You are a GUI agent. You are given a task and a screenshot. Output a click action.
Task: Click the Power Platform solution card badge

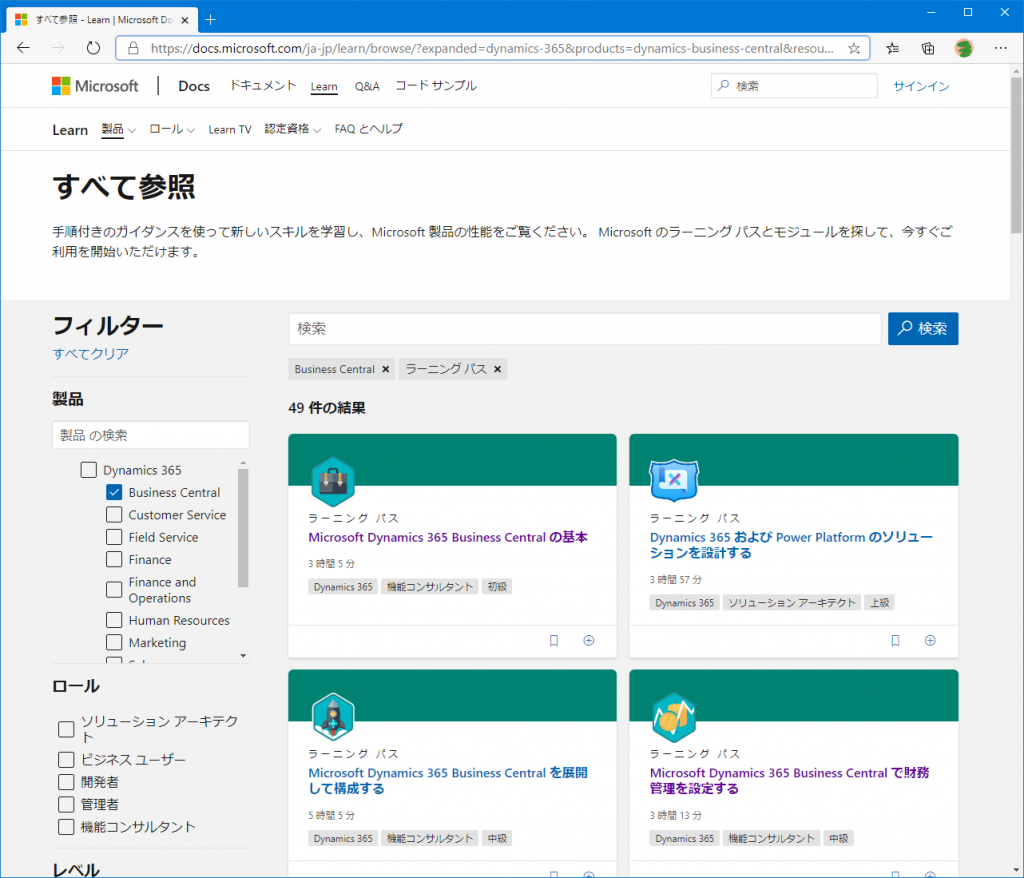click(x=674, y=480)
